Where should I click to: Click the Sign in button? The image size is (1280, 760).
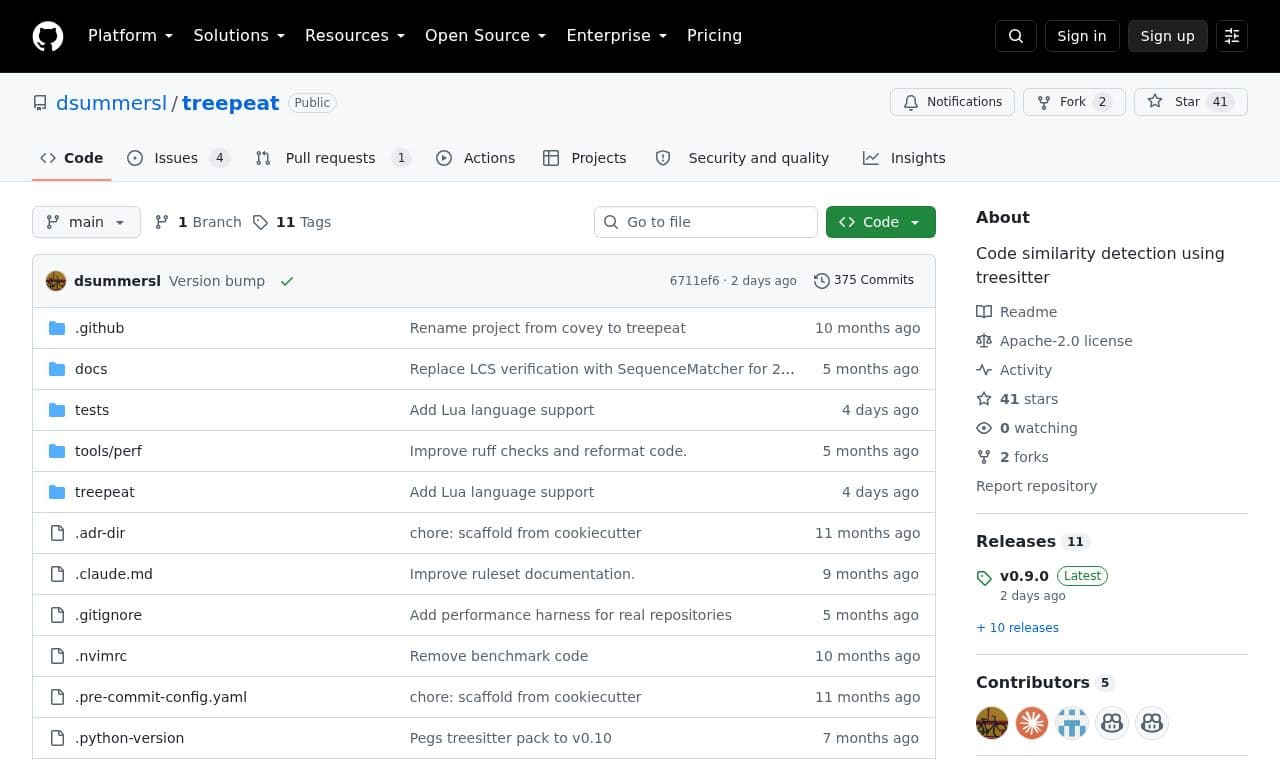point(1082,36)
